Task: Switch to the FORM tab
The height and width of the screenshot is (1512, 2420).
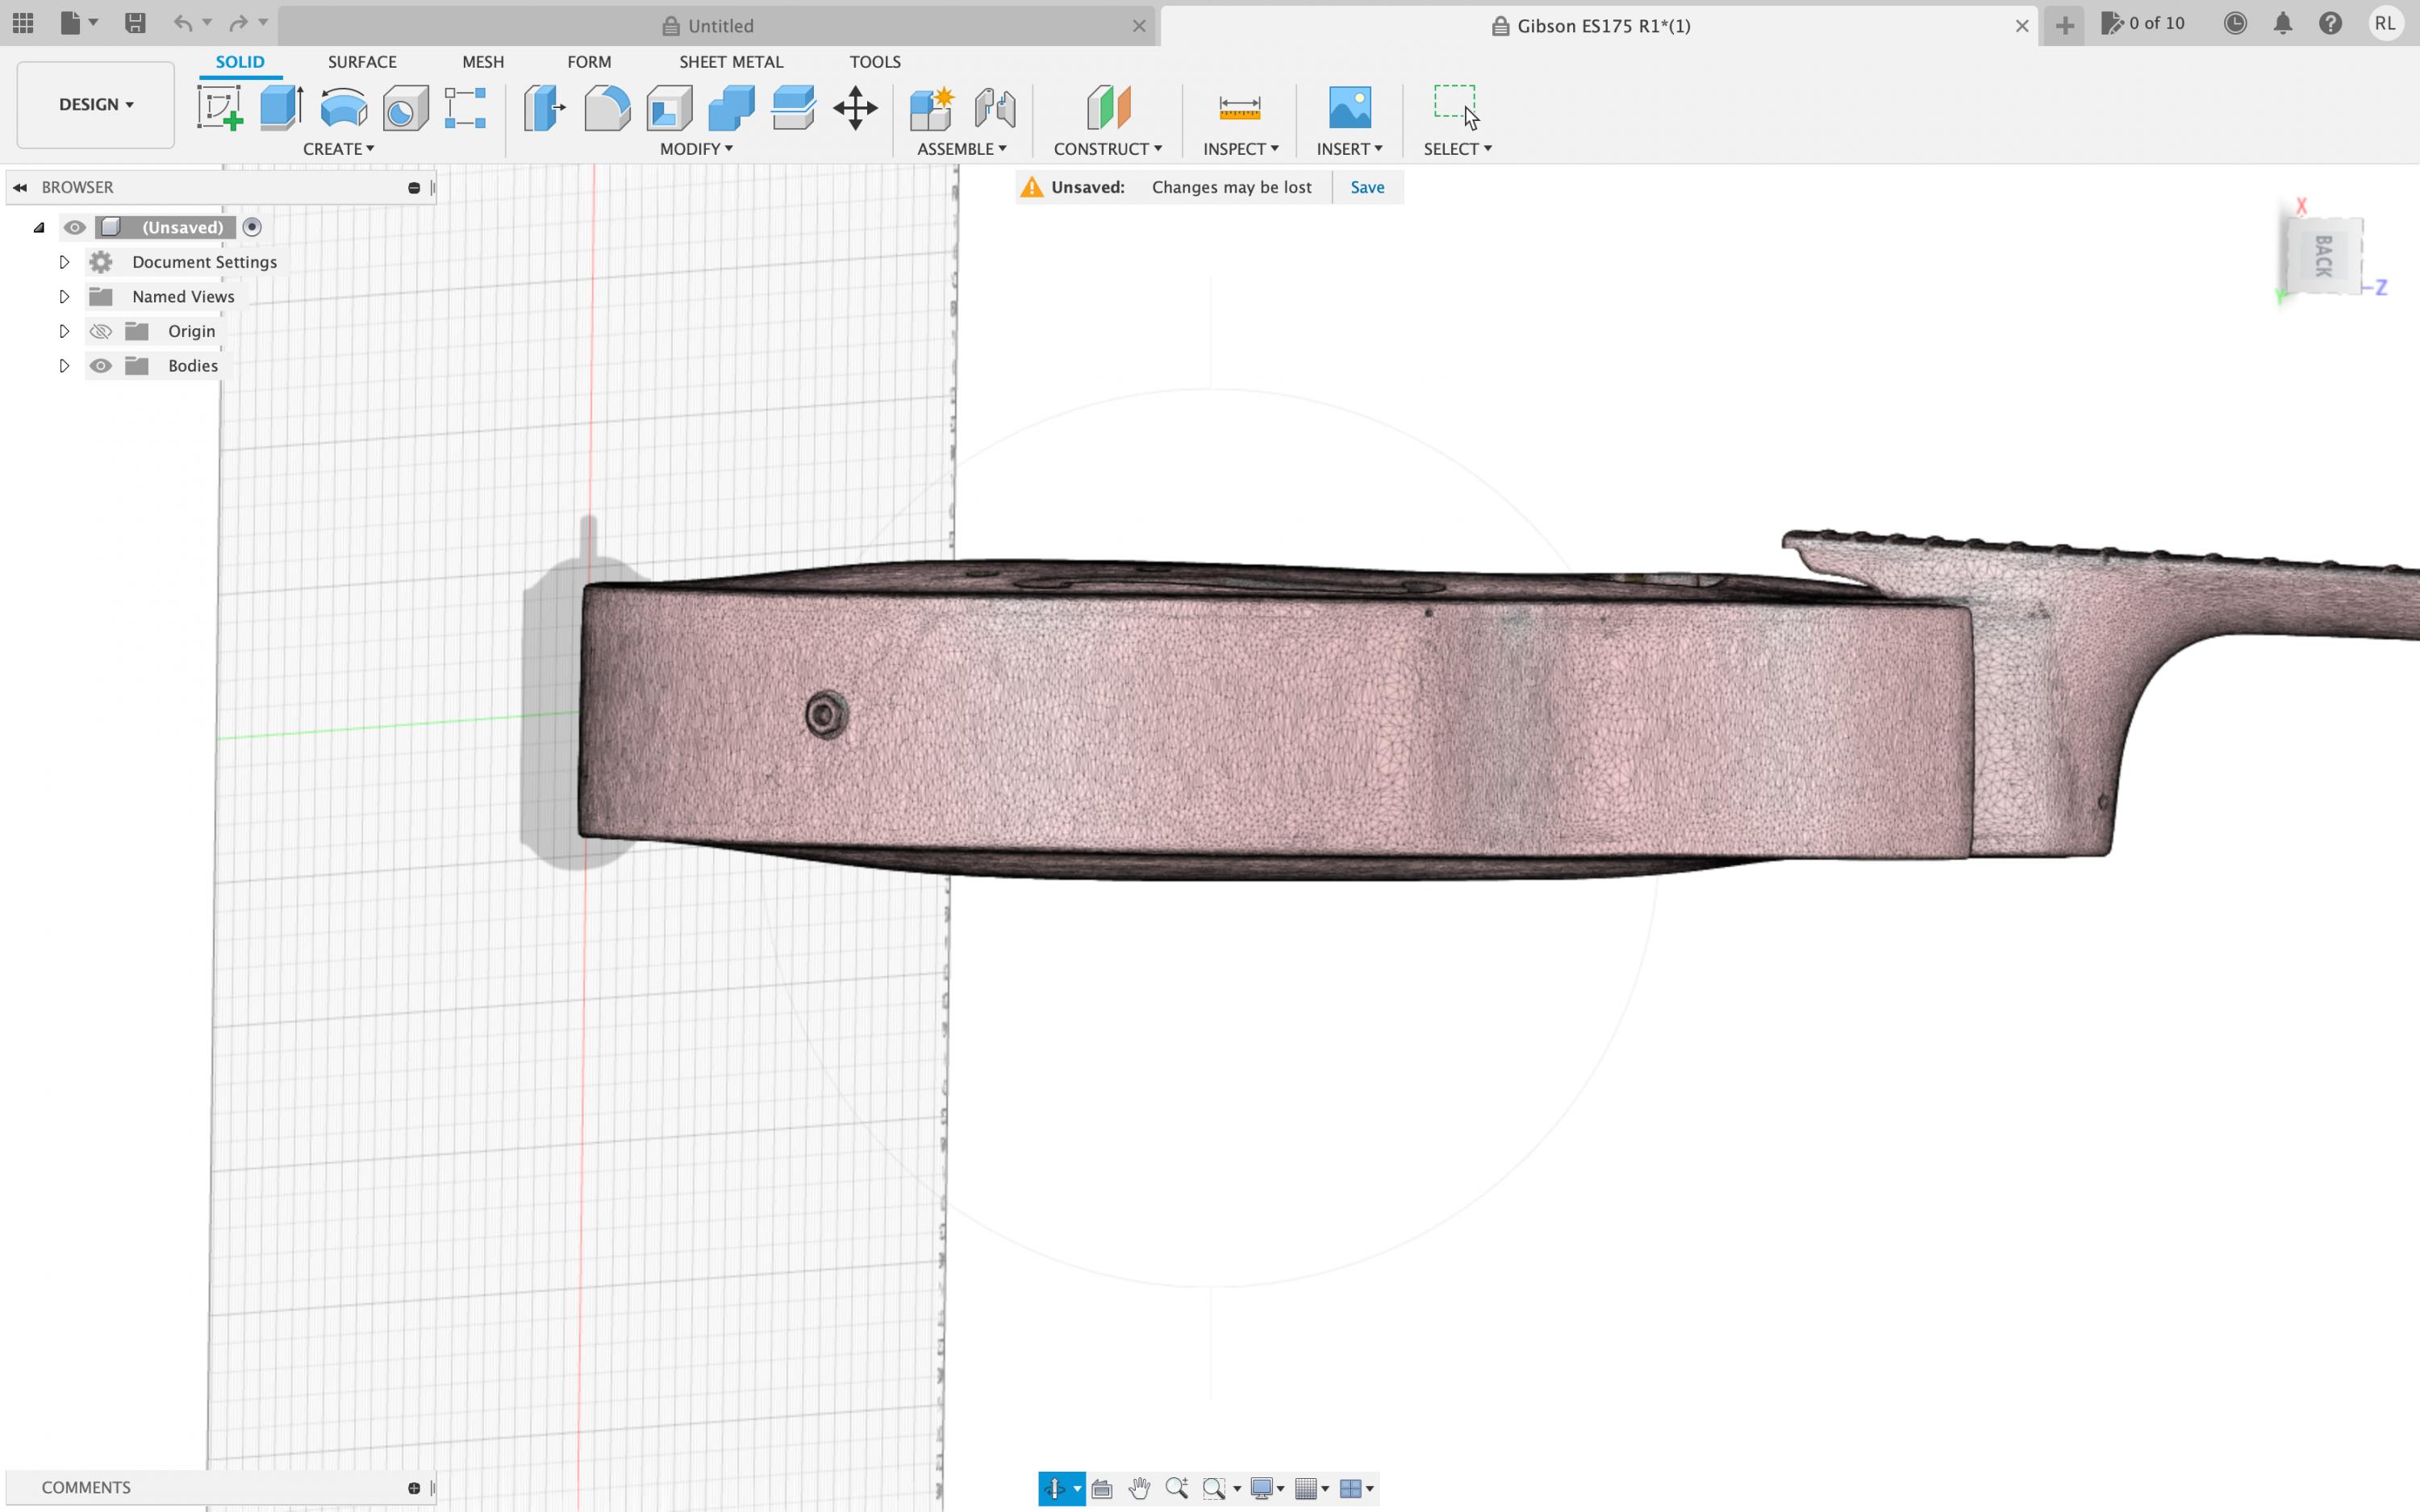Action: (x=589, y=62)
